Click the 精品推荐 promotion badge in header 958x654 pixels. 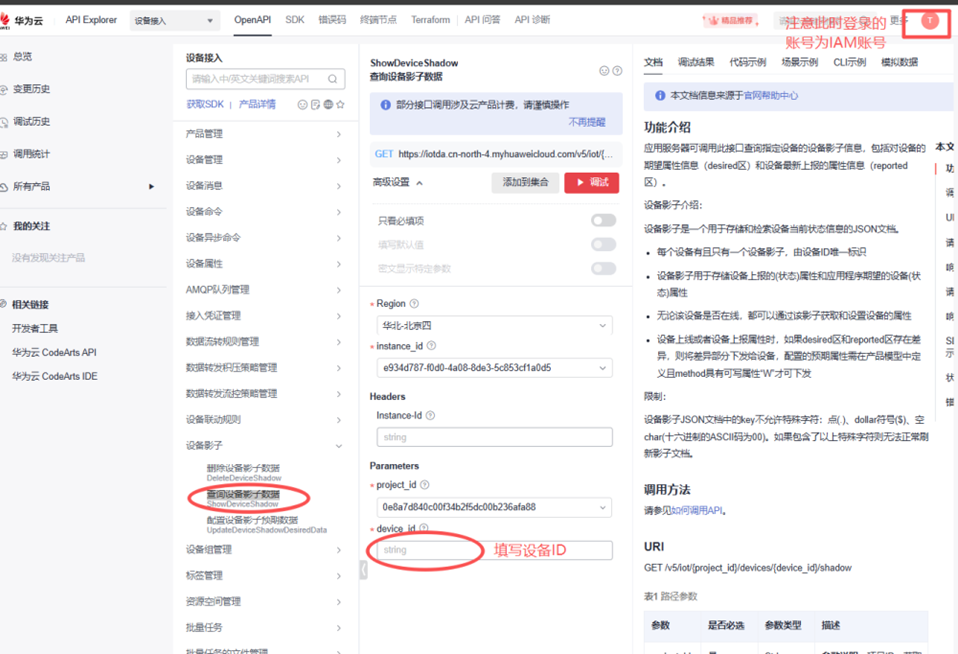coord(731,21)
